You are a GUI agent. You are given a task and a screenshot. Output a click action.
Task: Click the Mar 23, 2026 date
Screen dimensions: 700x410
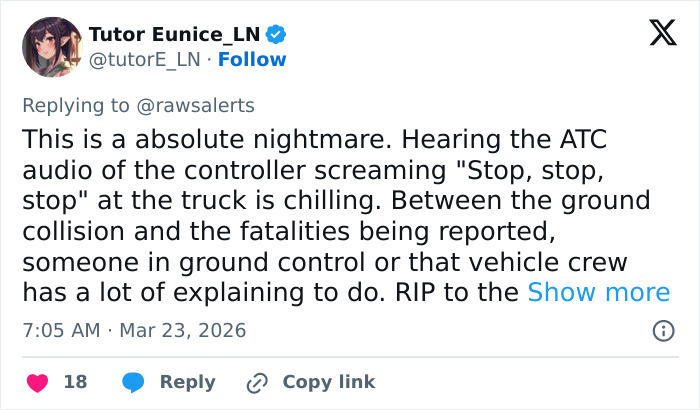(183, 330)
